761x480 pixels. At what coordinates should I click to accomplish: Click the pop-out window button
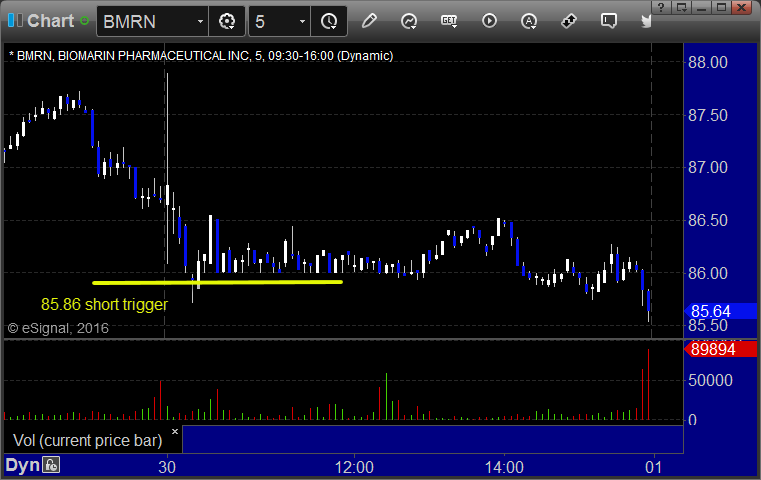point(681,7)
